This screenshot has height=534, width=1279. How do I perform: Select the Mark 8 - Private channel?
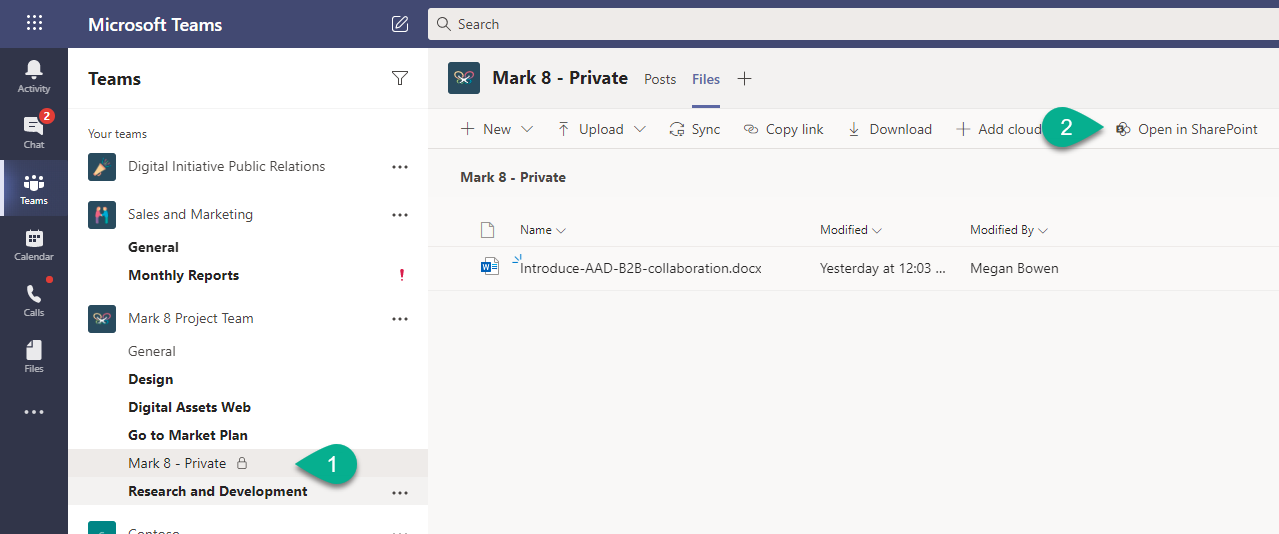click(x=248, y=463)
